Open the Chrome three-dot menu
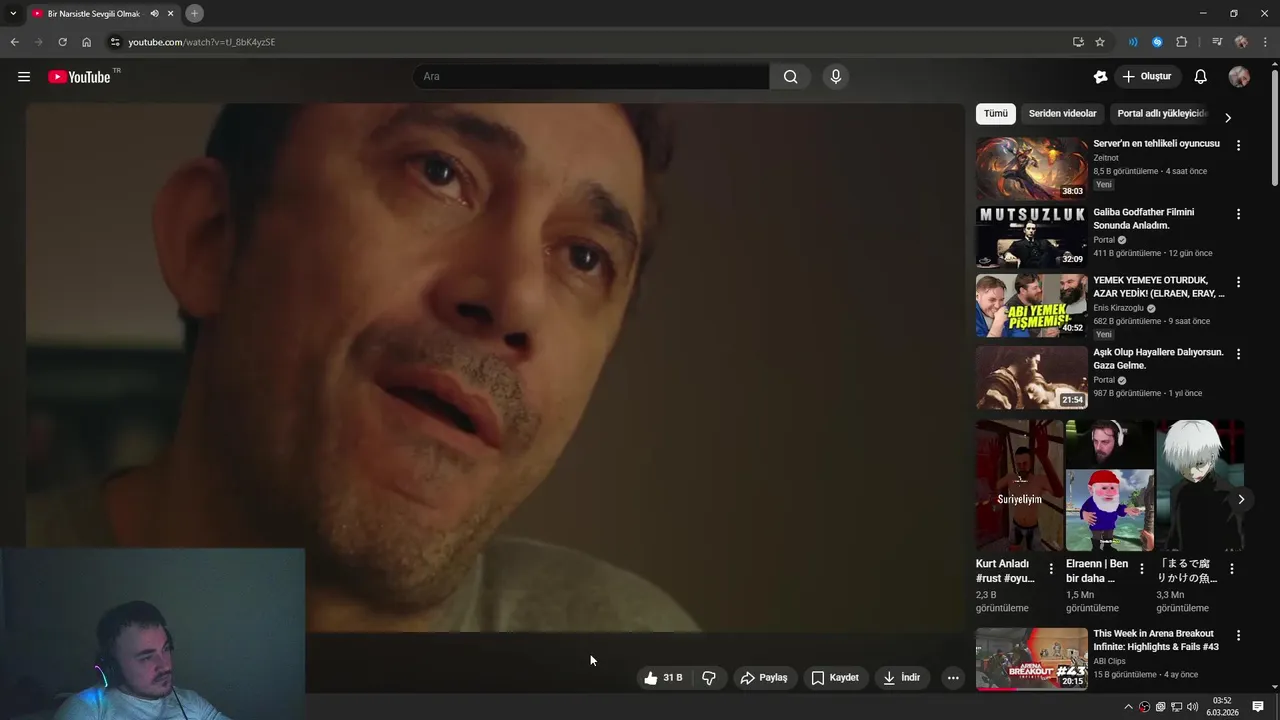This screenshot has height=720, width=1280. click(x=1265, y=42)
